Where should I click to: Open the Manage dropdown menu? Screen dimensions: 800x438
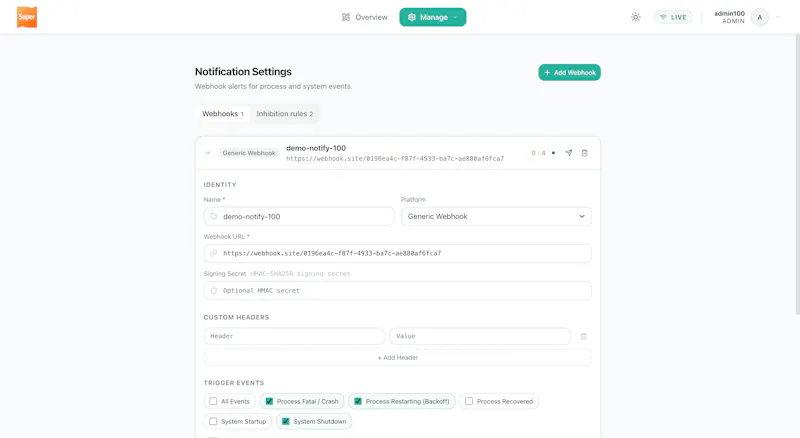point(433,17)
